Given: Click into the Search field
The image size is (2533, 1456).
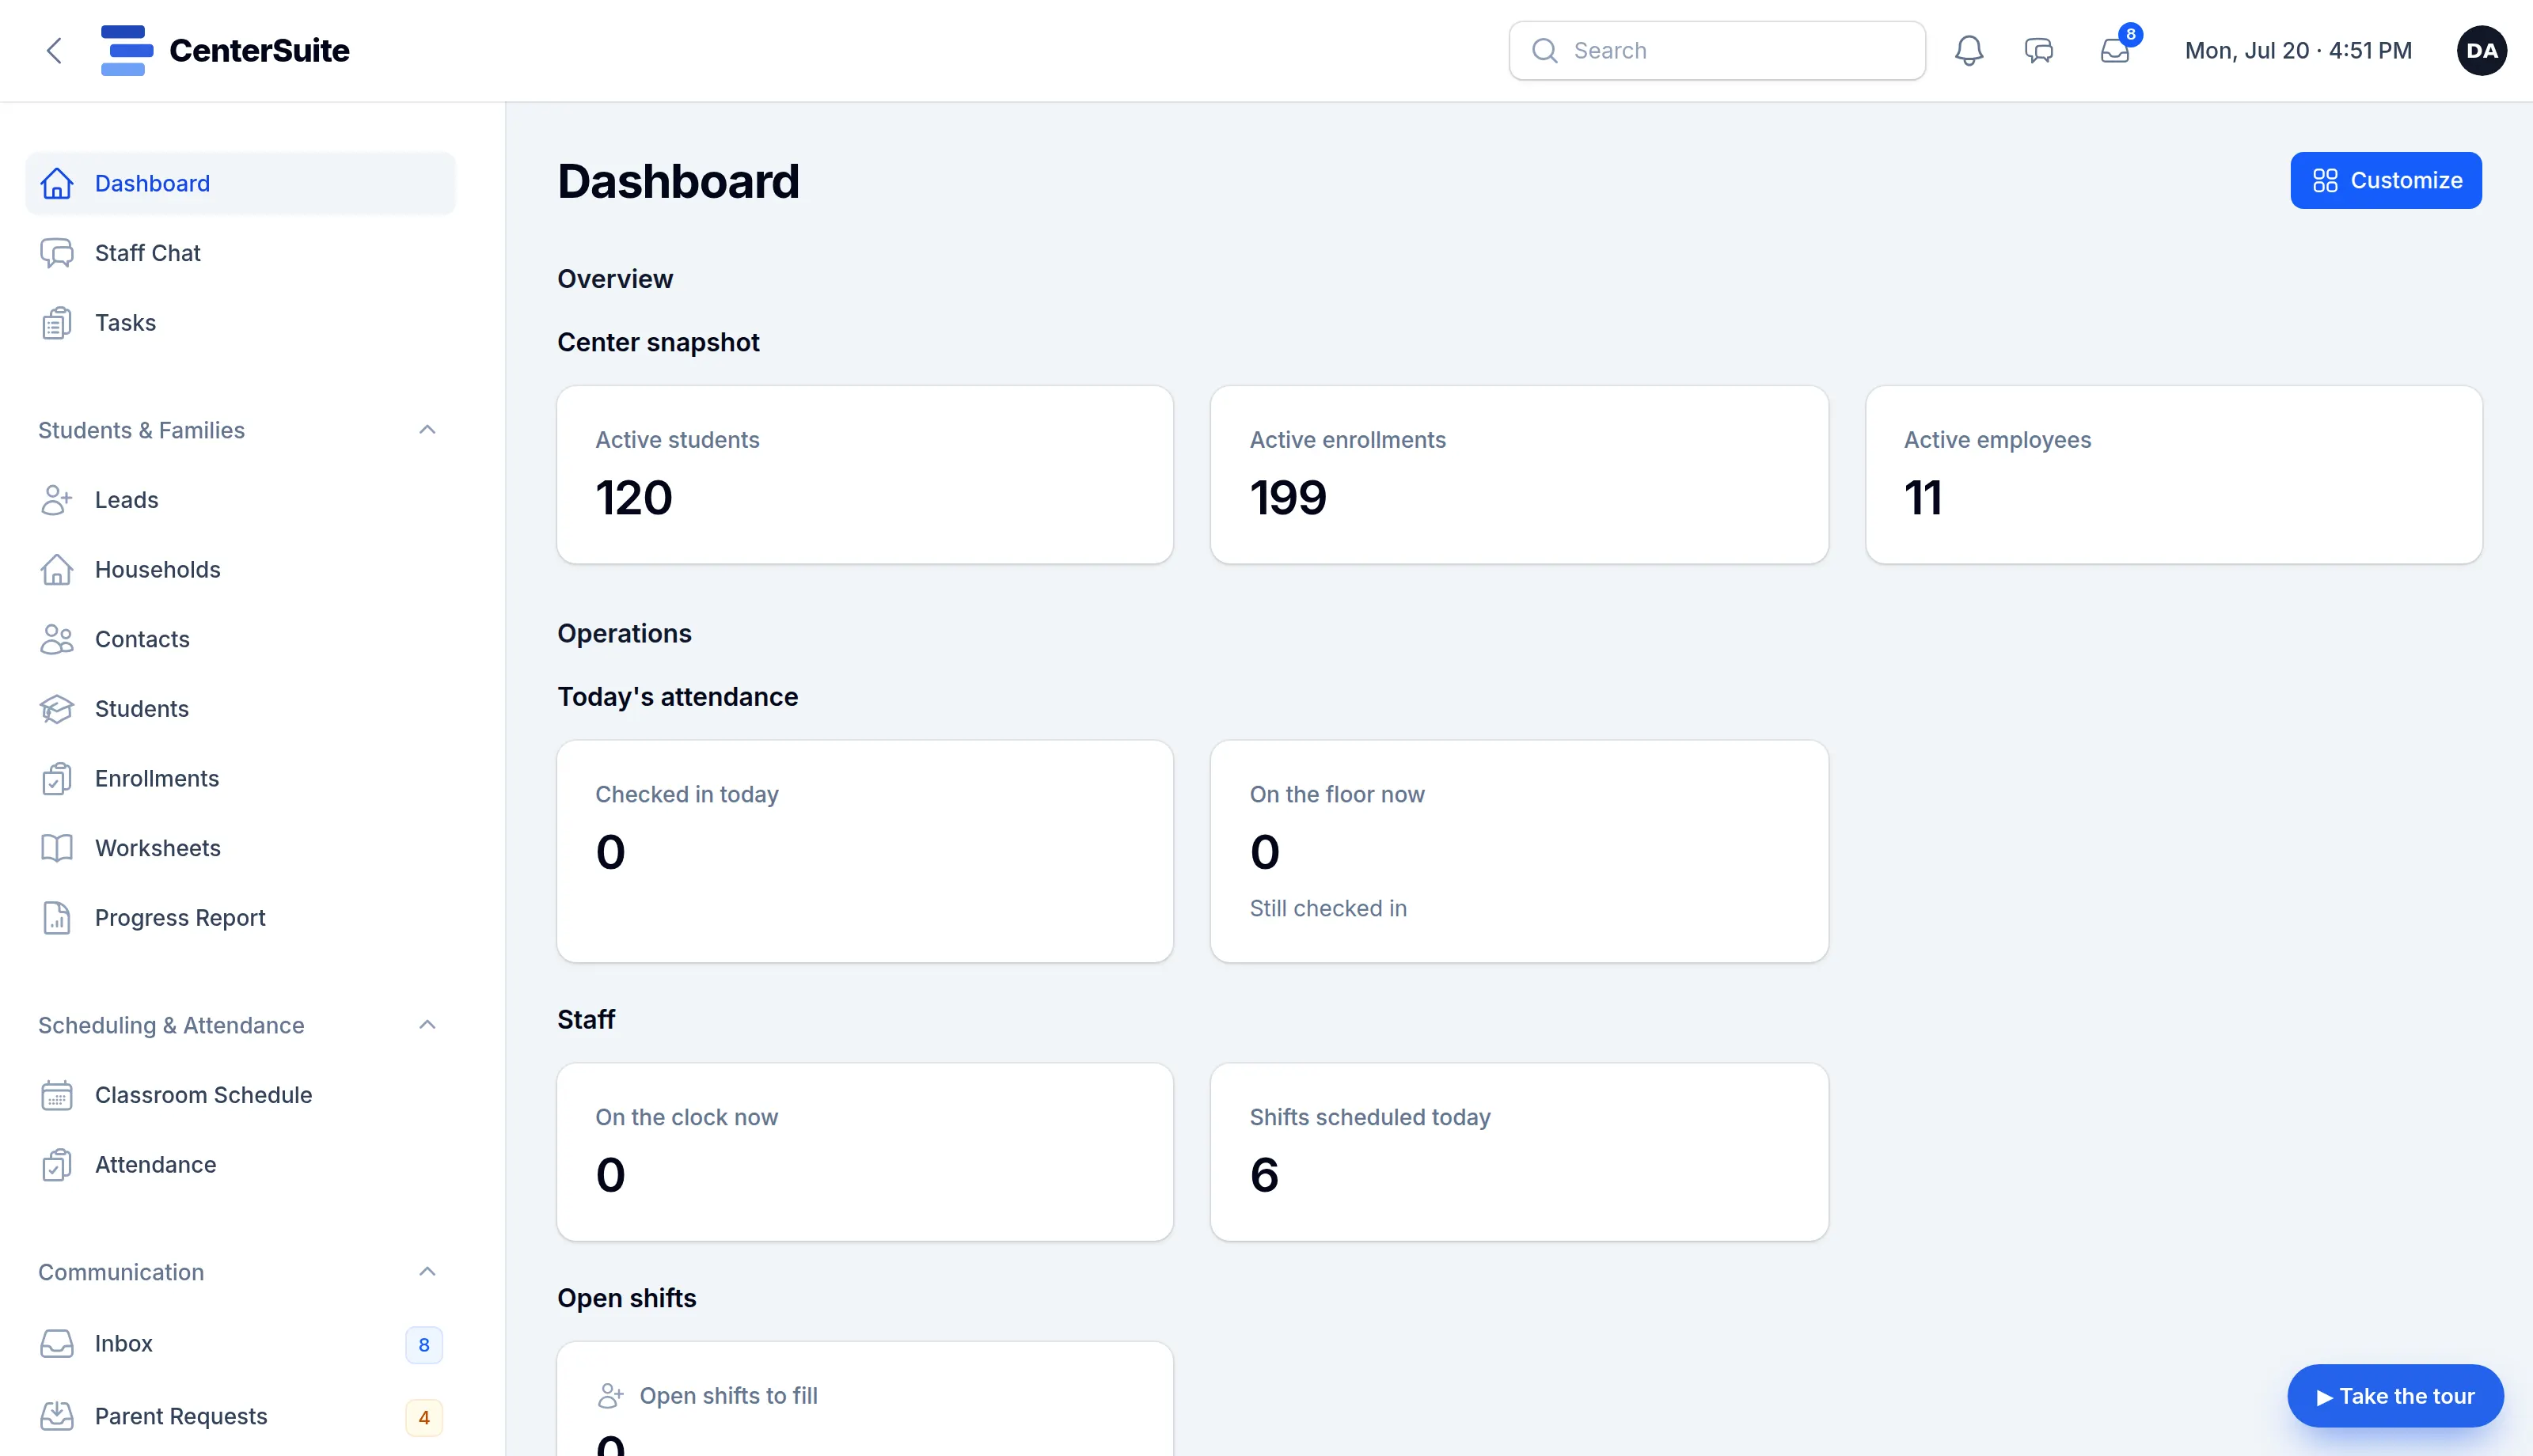Looking at the screenshot, I should tap(1717, 51).
